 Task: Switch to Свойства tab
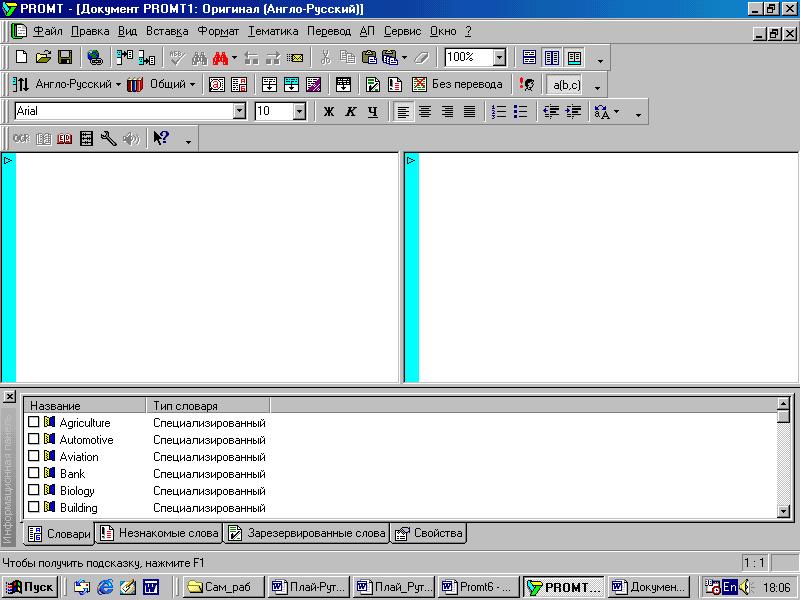coord(429,533)
